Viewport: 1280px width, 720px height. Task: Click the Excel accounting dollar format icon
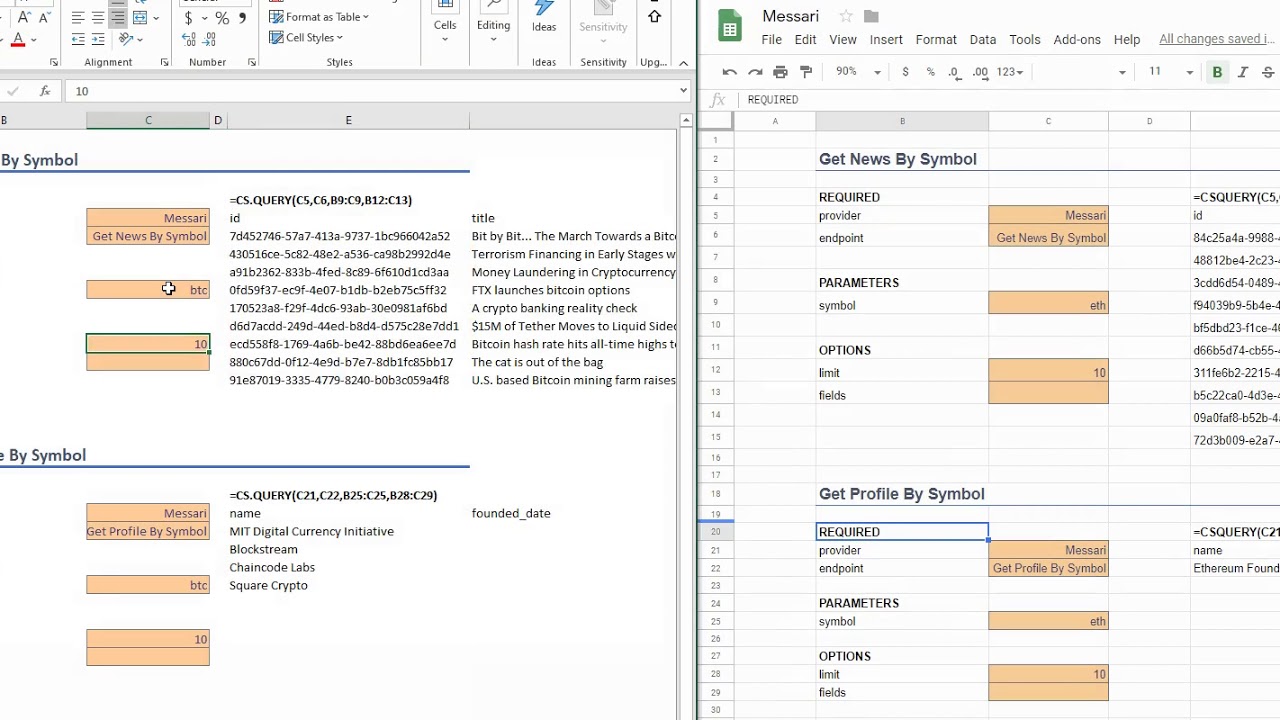188,18
